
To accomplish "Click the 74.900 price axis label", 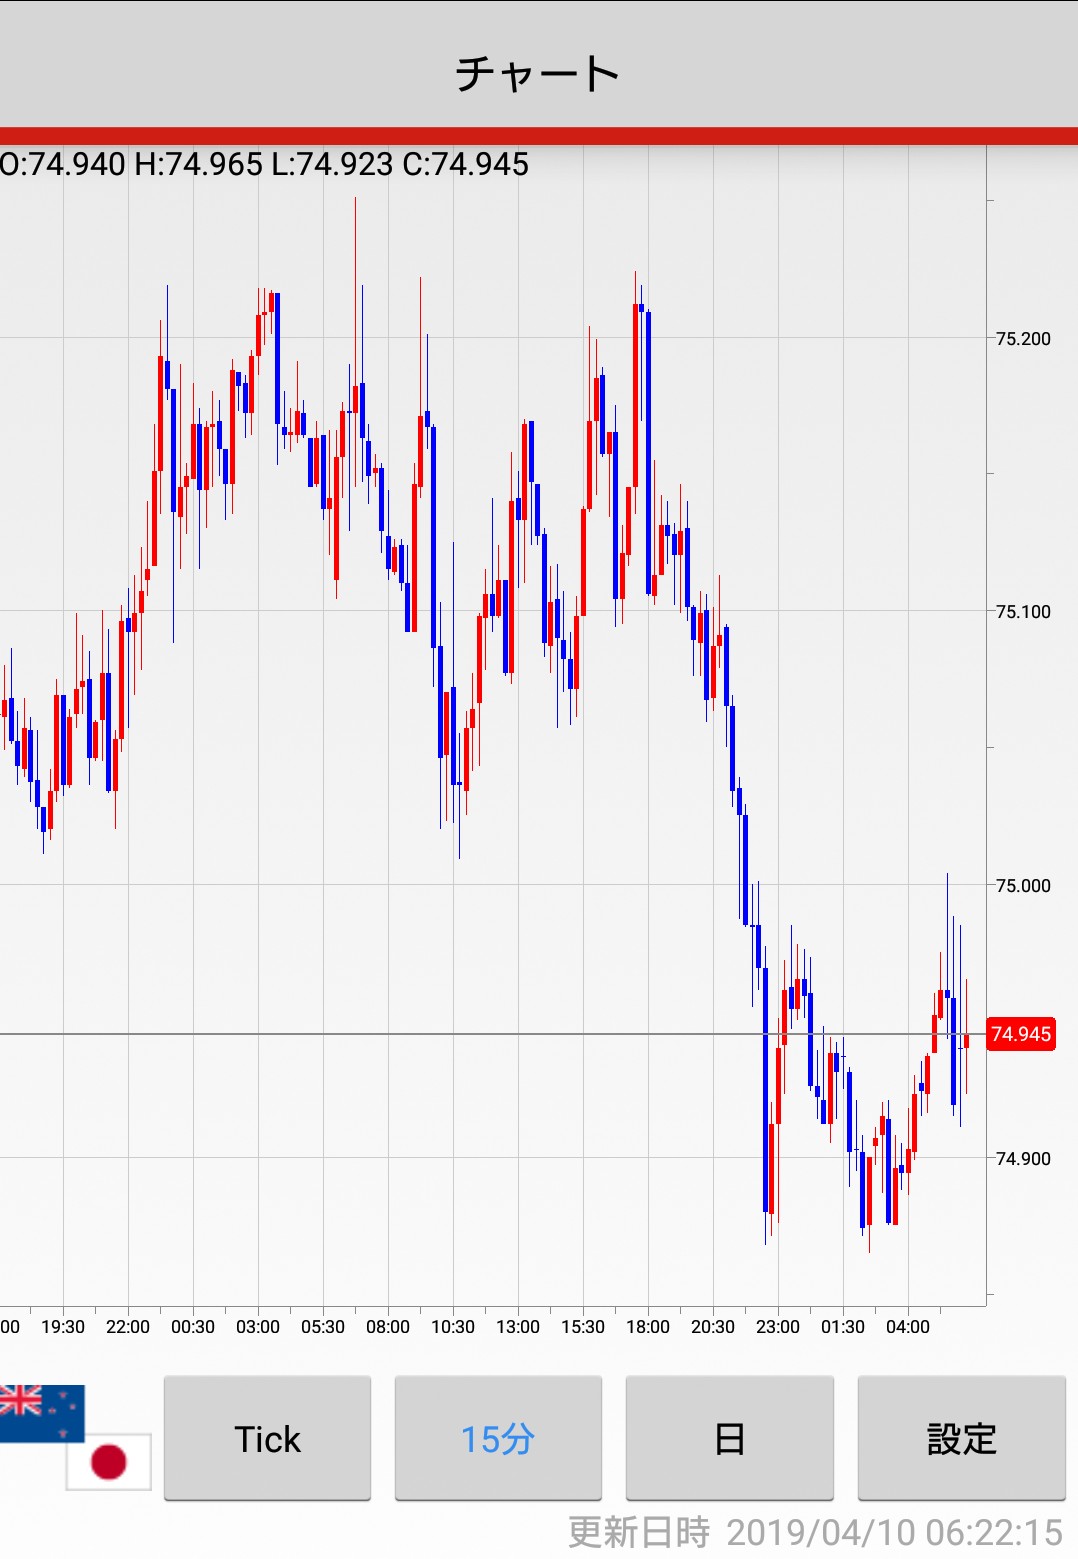I will (x=1023, y=1159).
